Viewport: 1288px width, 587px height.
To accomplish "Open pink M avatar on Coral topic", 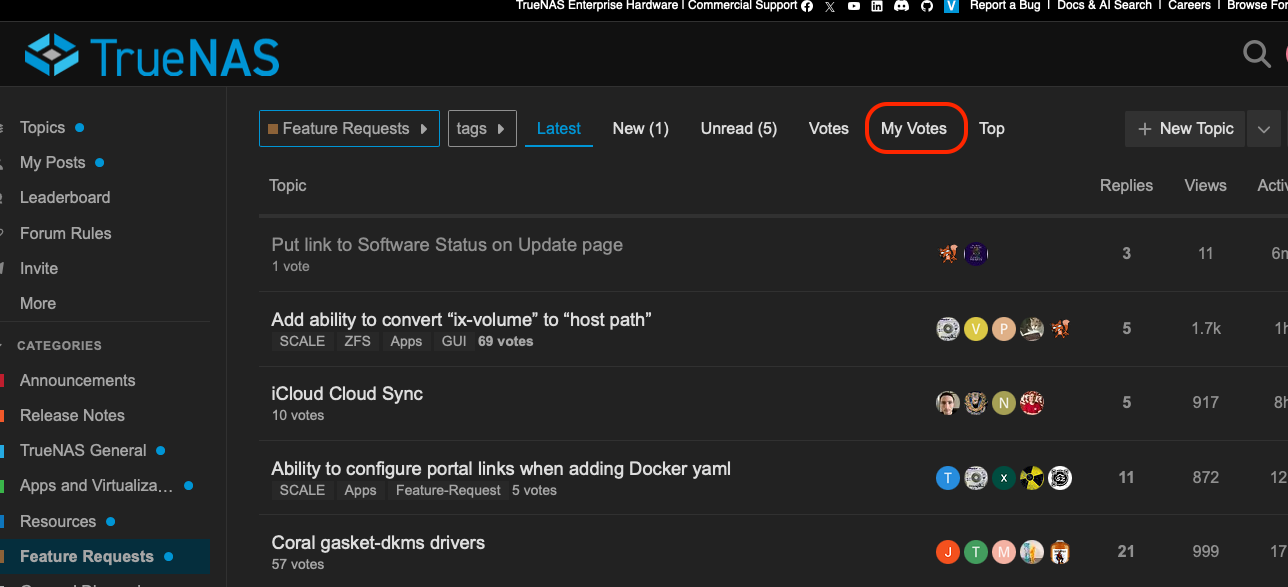I will tap(1004, 552).
